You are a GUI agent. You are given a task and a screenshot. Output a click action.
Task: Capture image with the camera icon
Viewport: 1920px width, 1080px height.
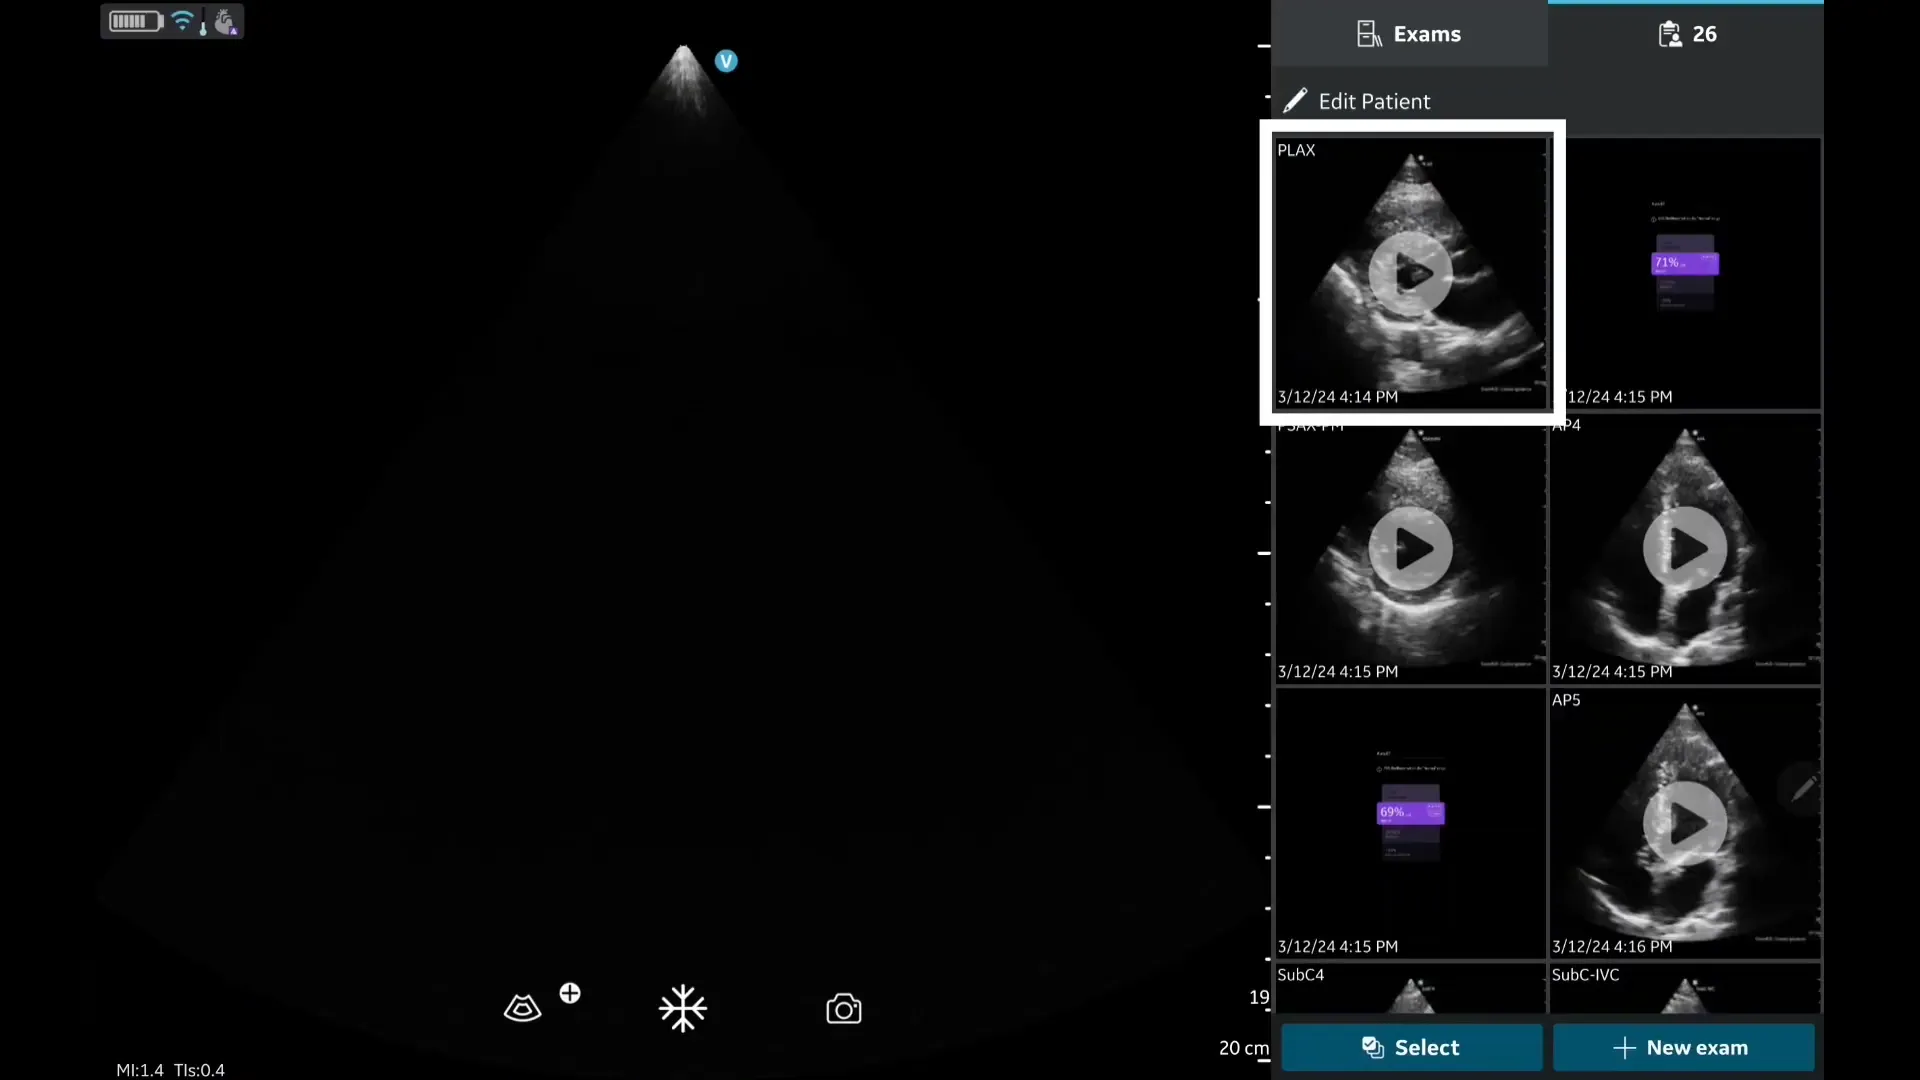coord(844,1009)
